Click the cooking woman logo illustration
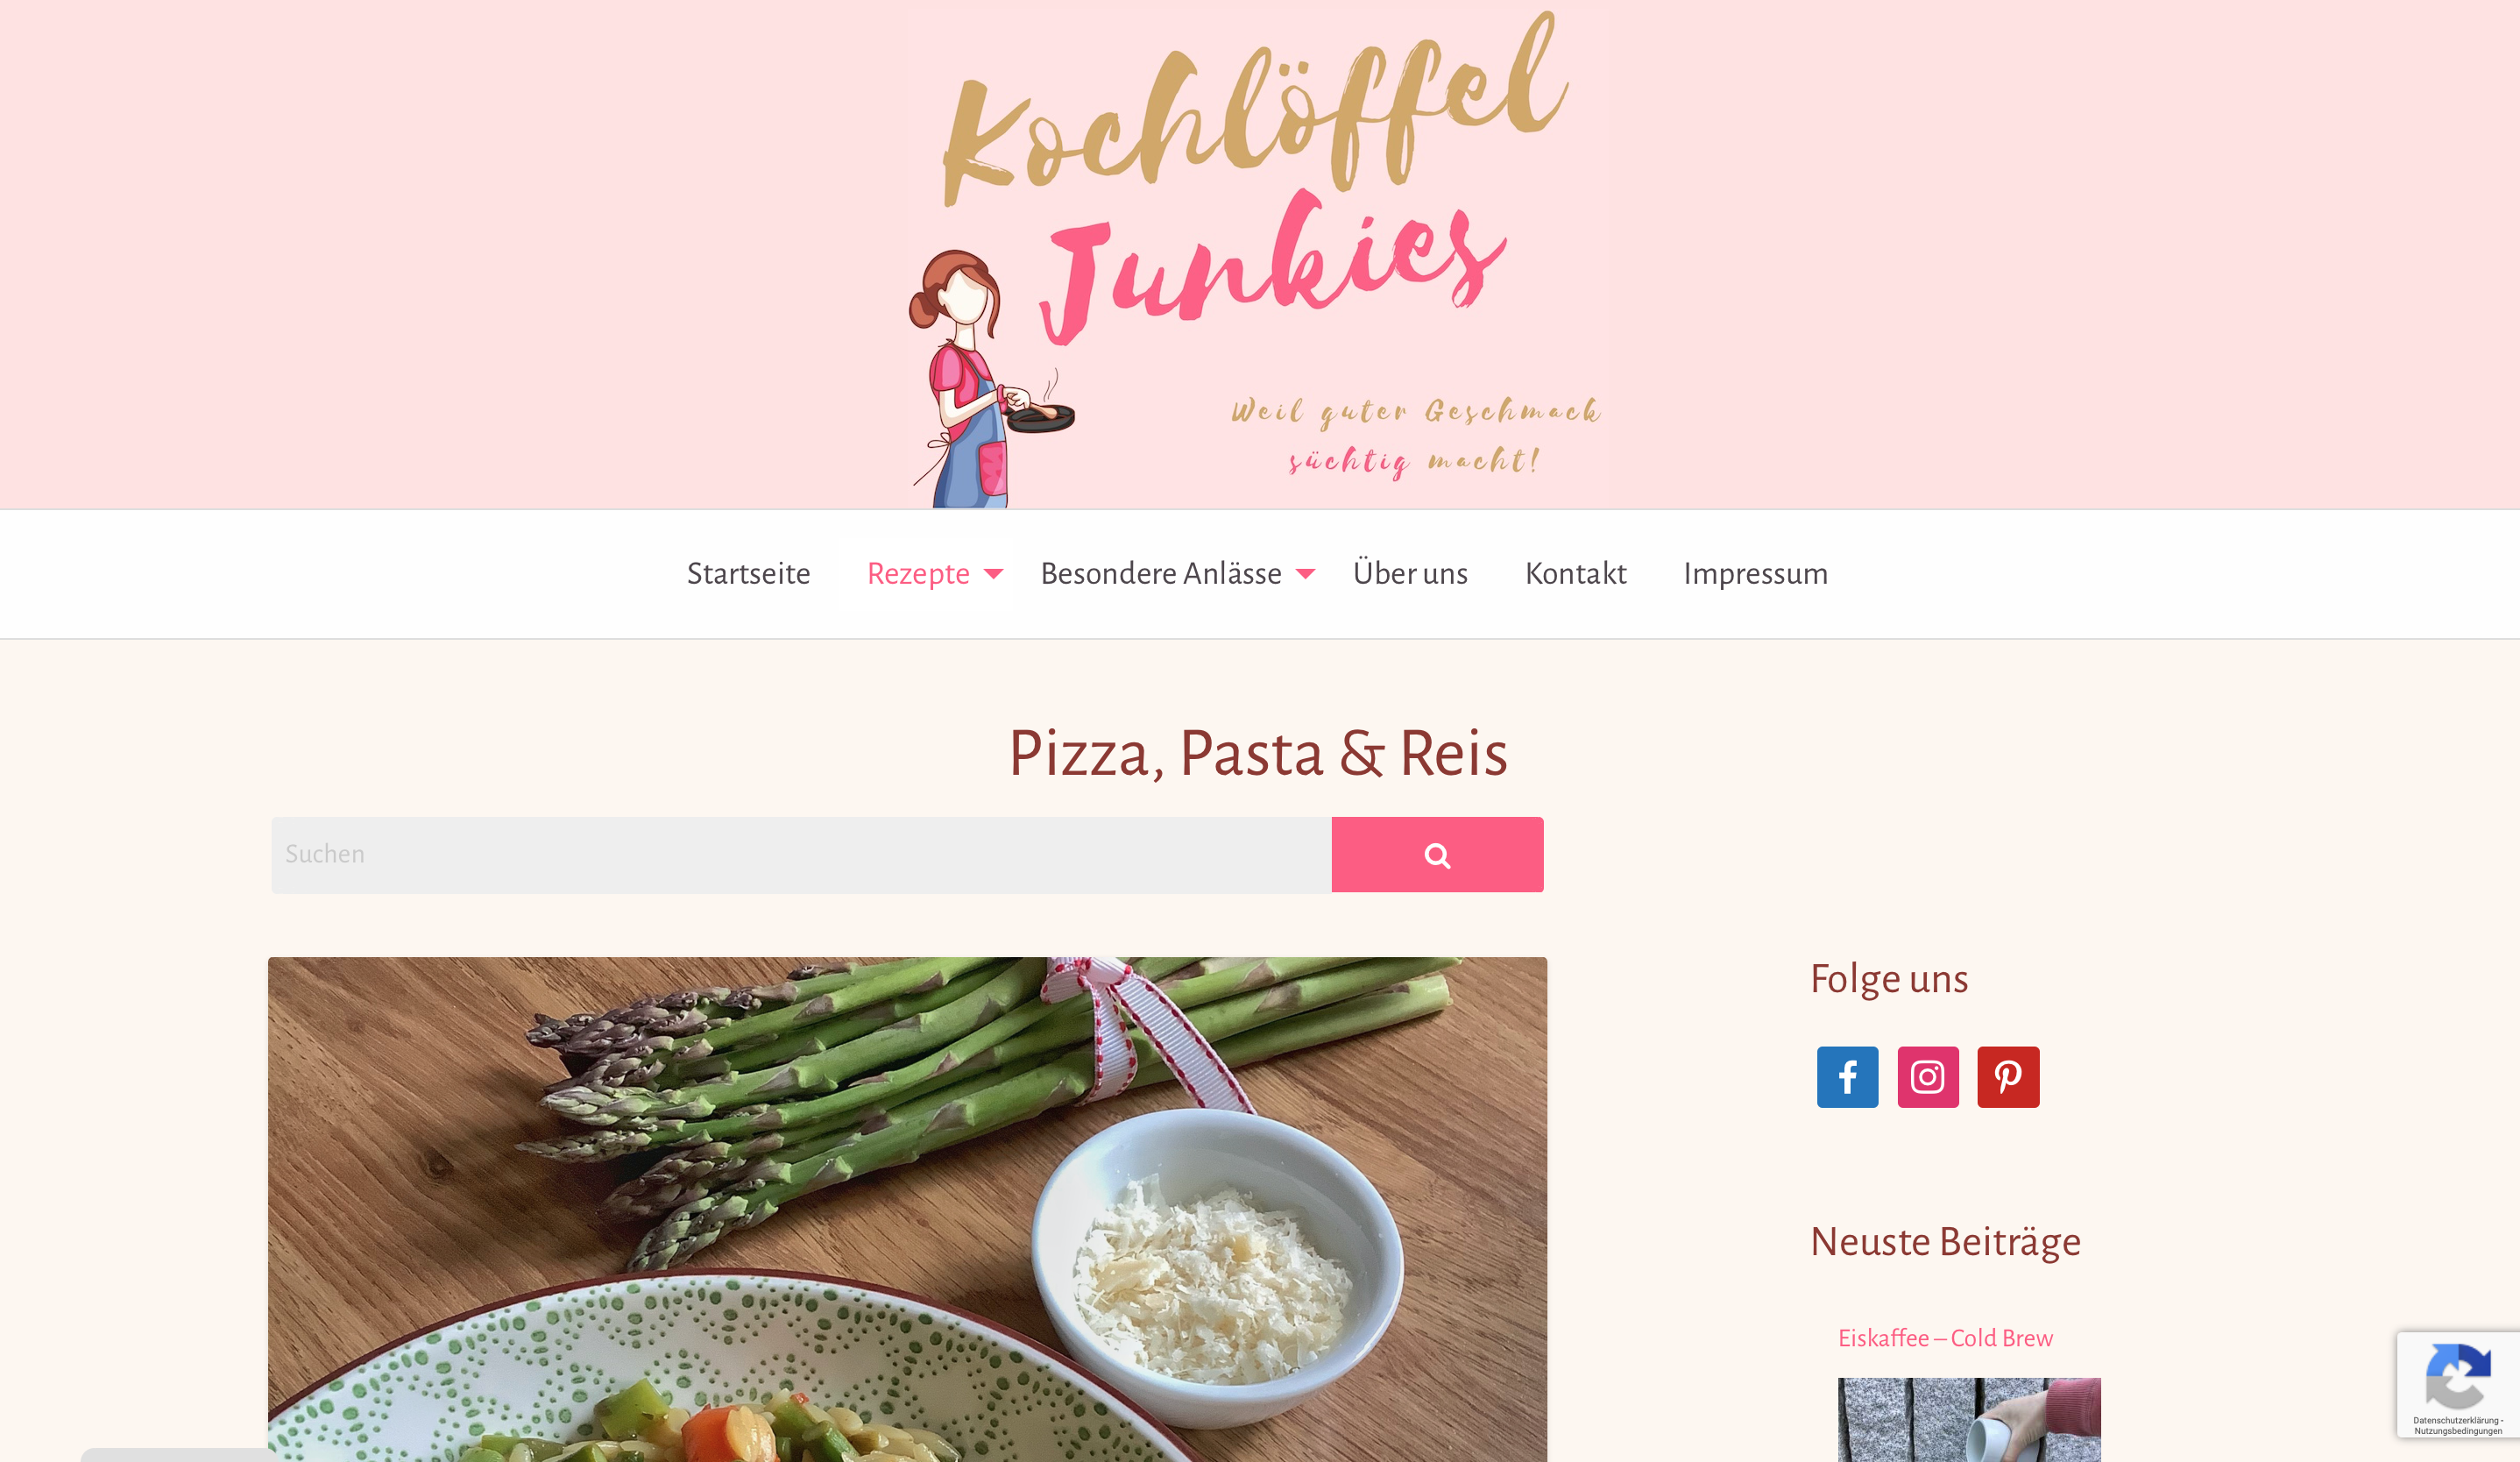Viewport: 2520px width, 1462px height. point(990,378)
